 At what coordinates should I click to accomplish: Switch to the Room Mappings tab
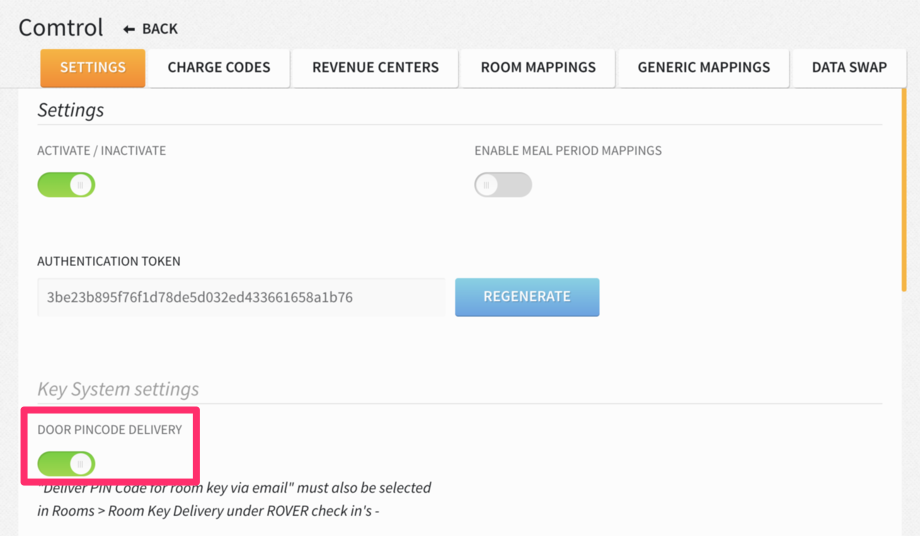point(538,68)
